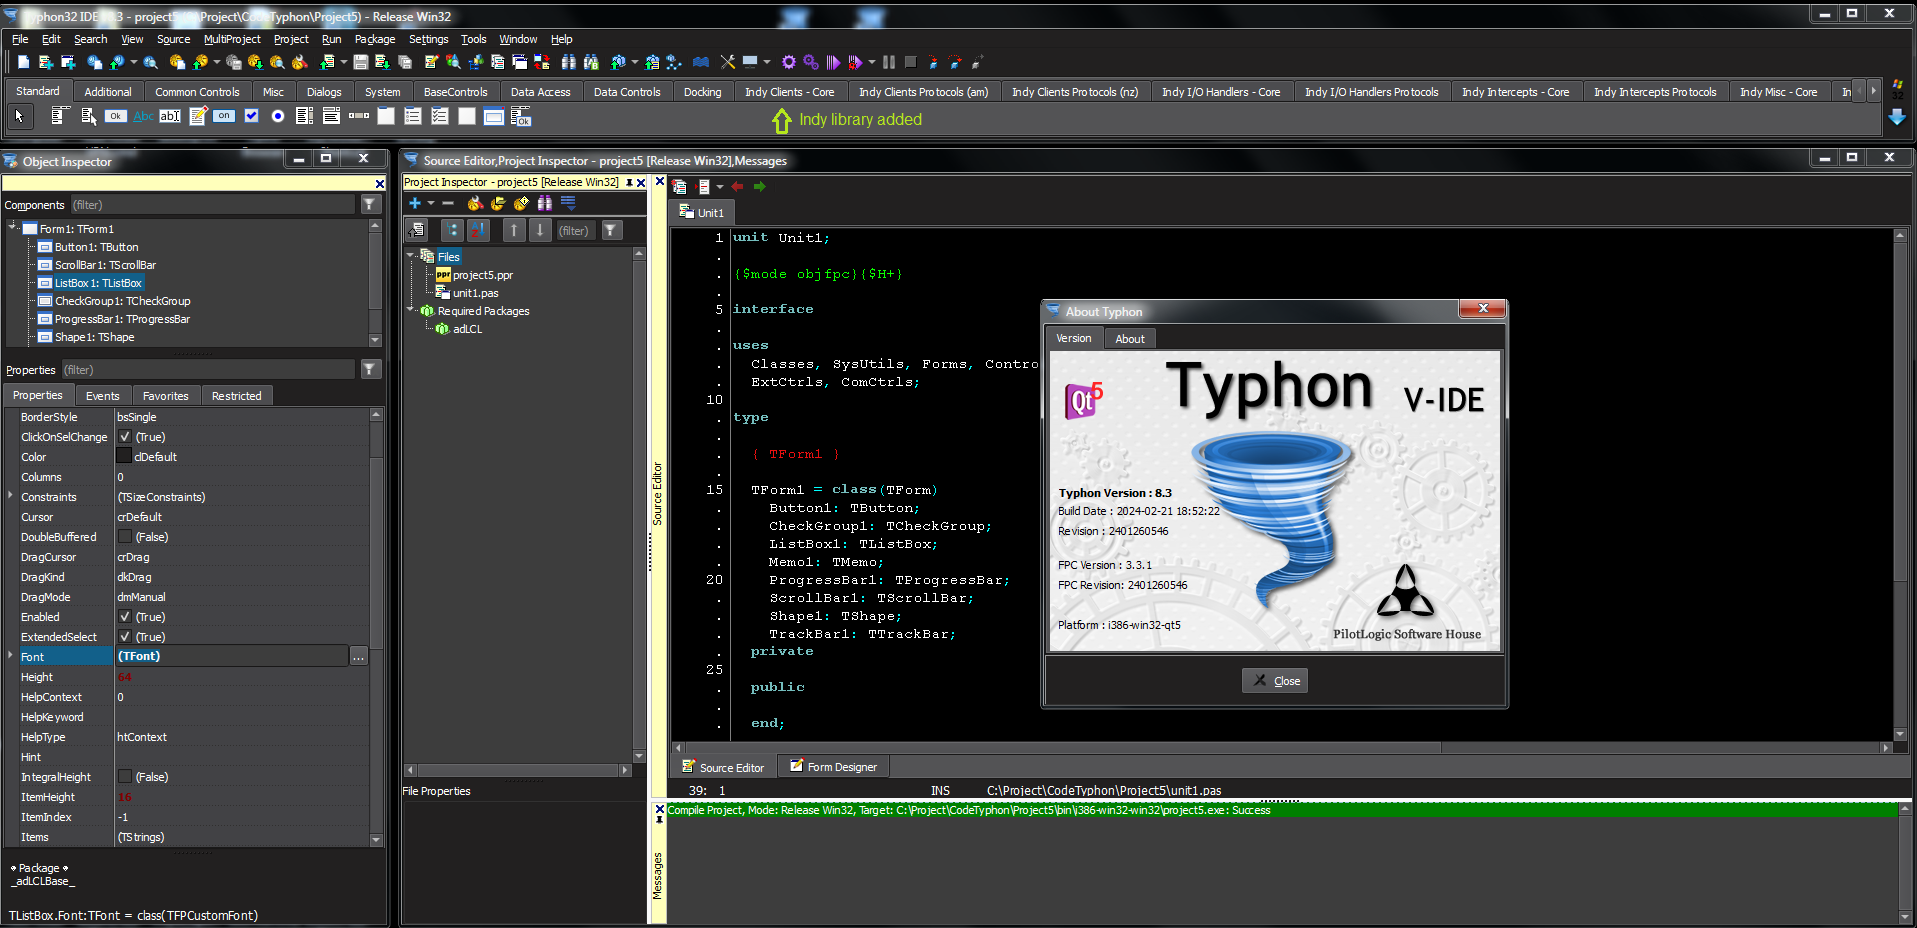
Task: Pick the TButton 'Ok' component icon
Action: click(116, 116)
